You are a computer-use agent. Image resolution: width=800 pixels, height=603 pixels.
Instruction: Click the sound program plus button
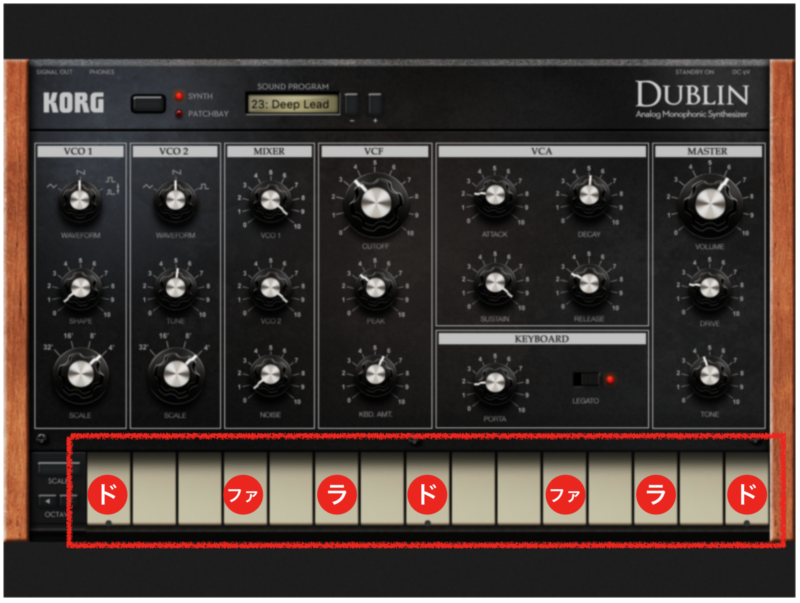tap(375, 105)
